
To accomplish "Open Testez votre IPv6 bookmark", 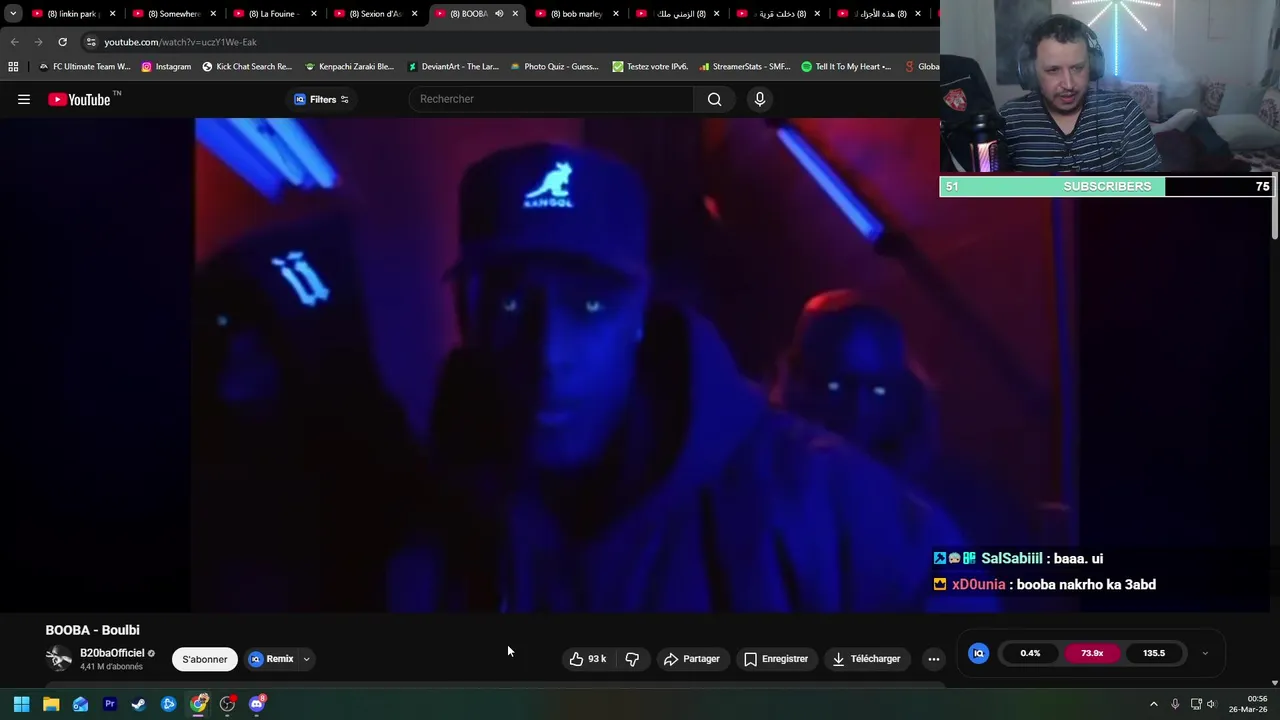I will (650, 67).
